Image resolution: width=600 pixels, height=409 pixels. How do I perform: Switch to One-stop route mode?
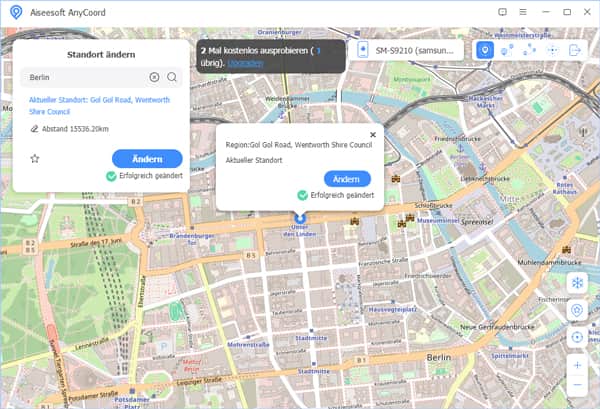[x=508, y=50]
